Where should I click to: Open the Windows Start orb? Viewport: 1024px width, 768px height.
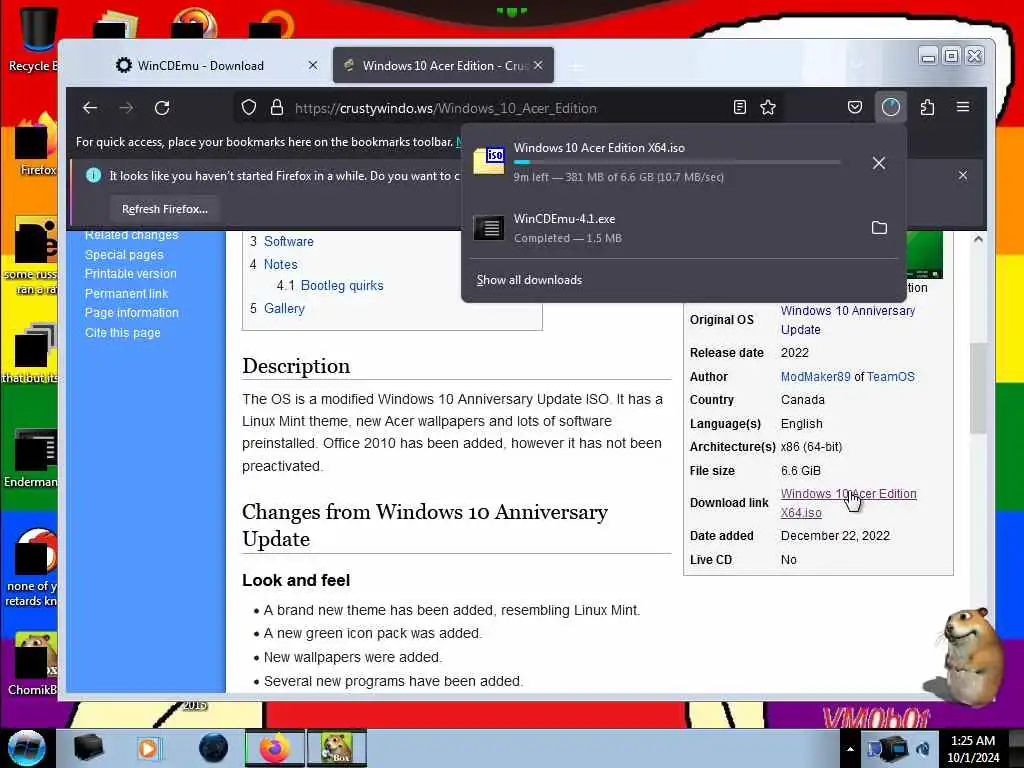(27, 748)
